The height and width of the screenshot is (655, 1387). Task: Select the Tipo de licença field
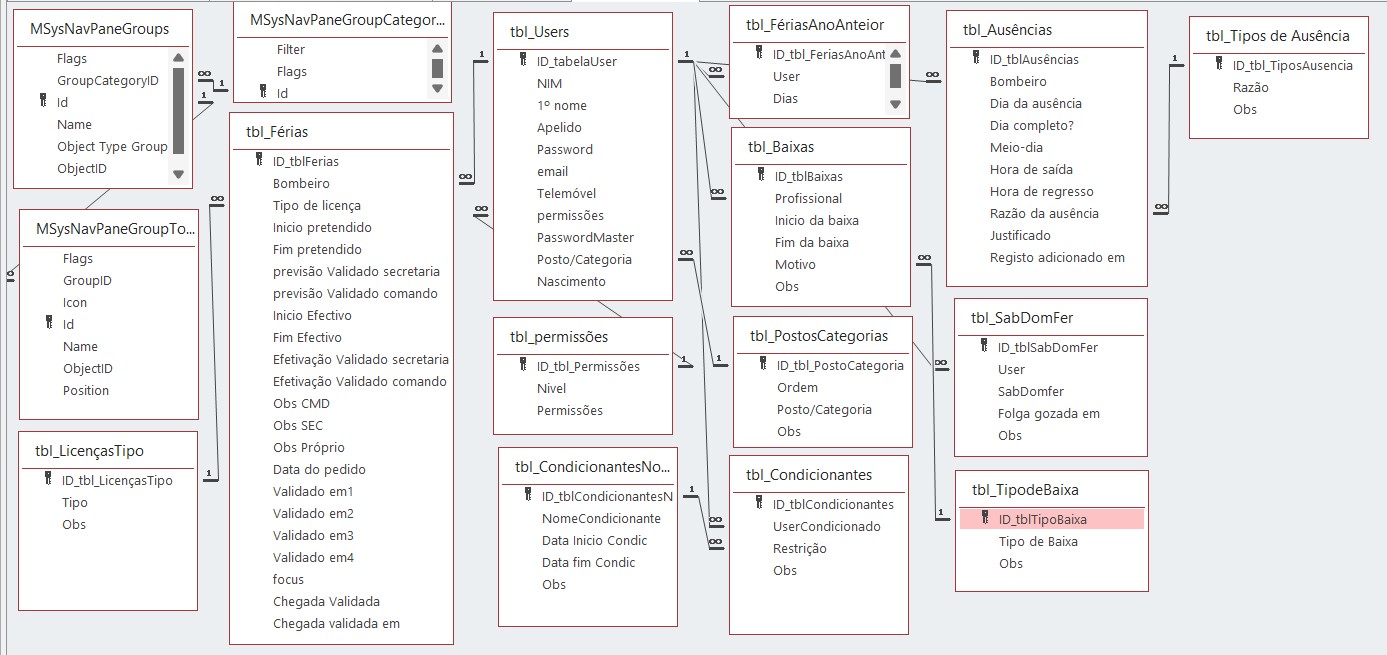[317, 205]
